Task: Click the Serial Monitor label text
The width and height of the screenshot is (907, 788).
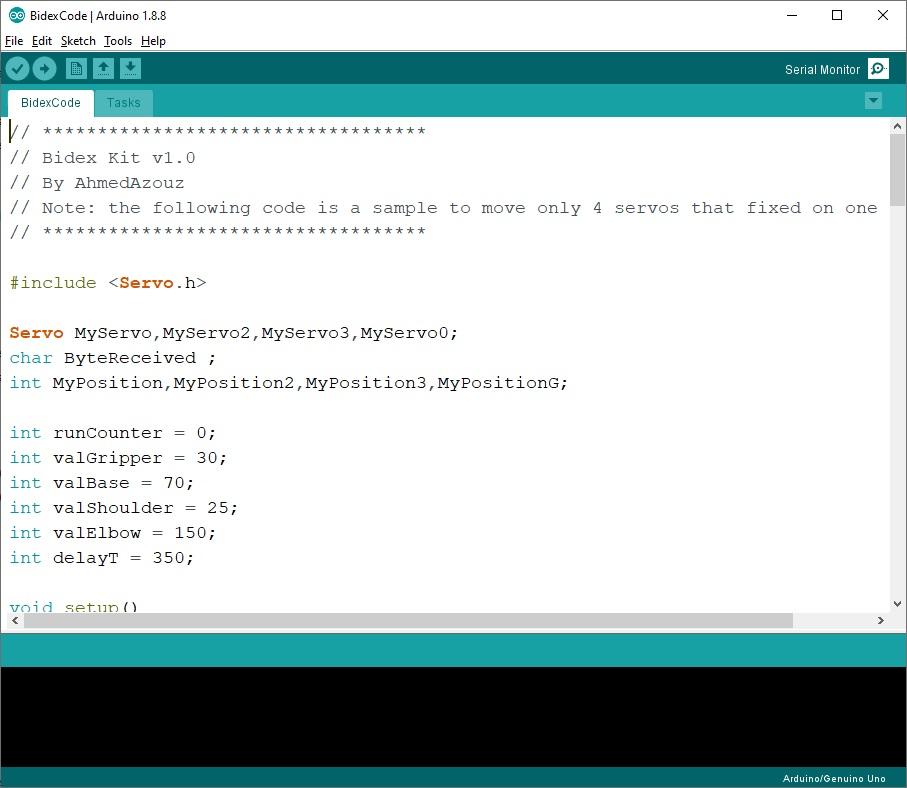Action: pyautogui.click(x=822, y=69)
